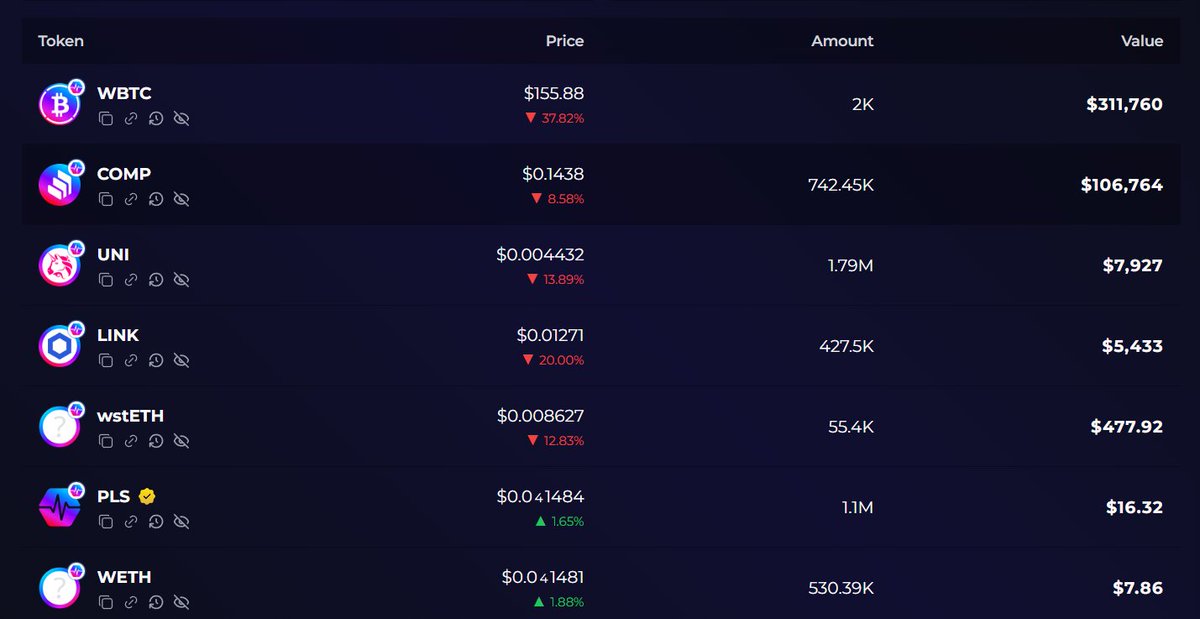Hide the wstETH token

pyautogui.click(x=181, y=441)
